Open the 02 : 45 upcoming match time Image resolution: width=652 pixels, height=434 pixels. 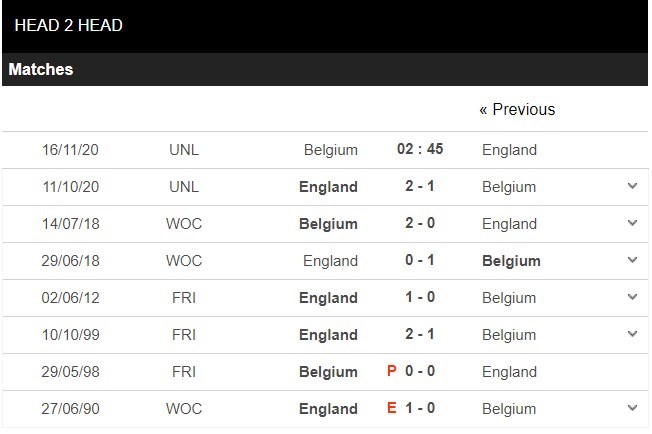(420, 150)
